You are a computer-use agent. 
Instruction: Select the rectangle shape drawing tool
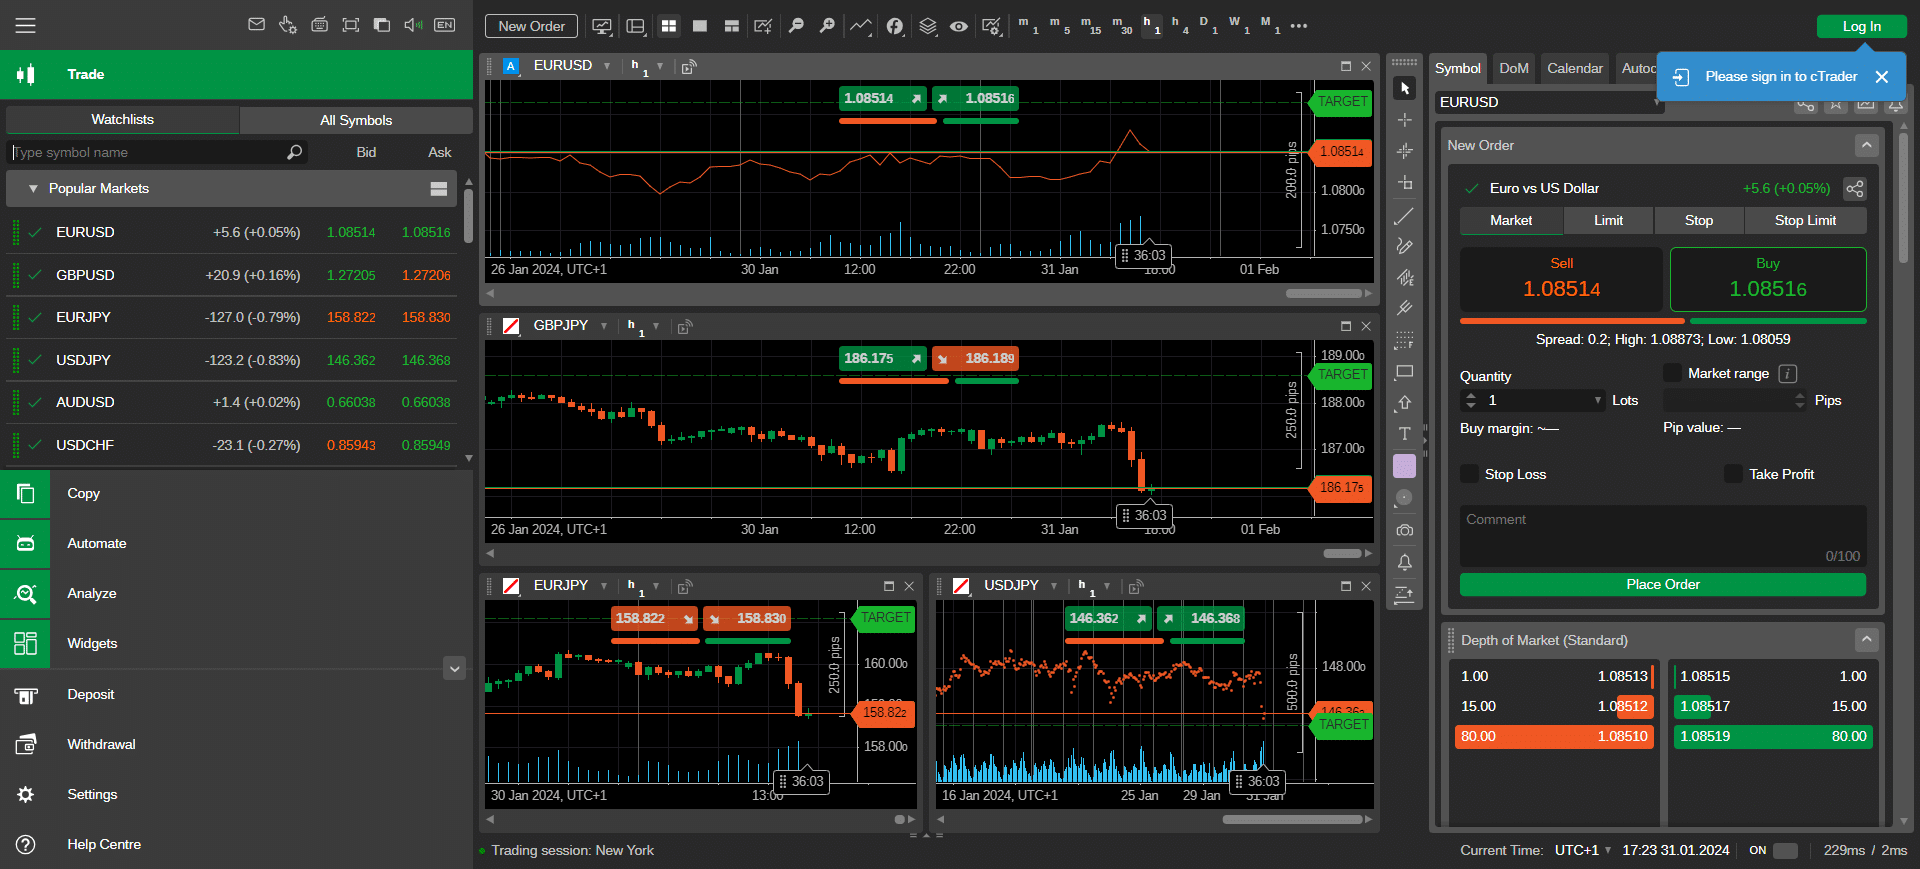pos(1405,371)
